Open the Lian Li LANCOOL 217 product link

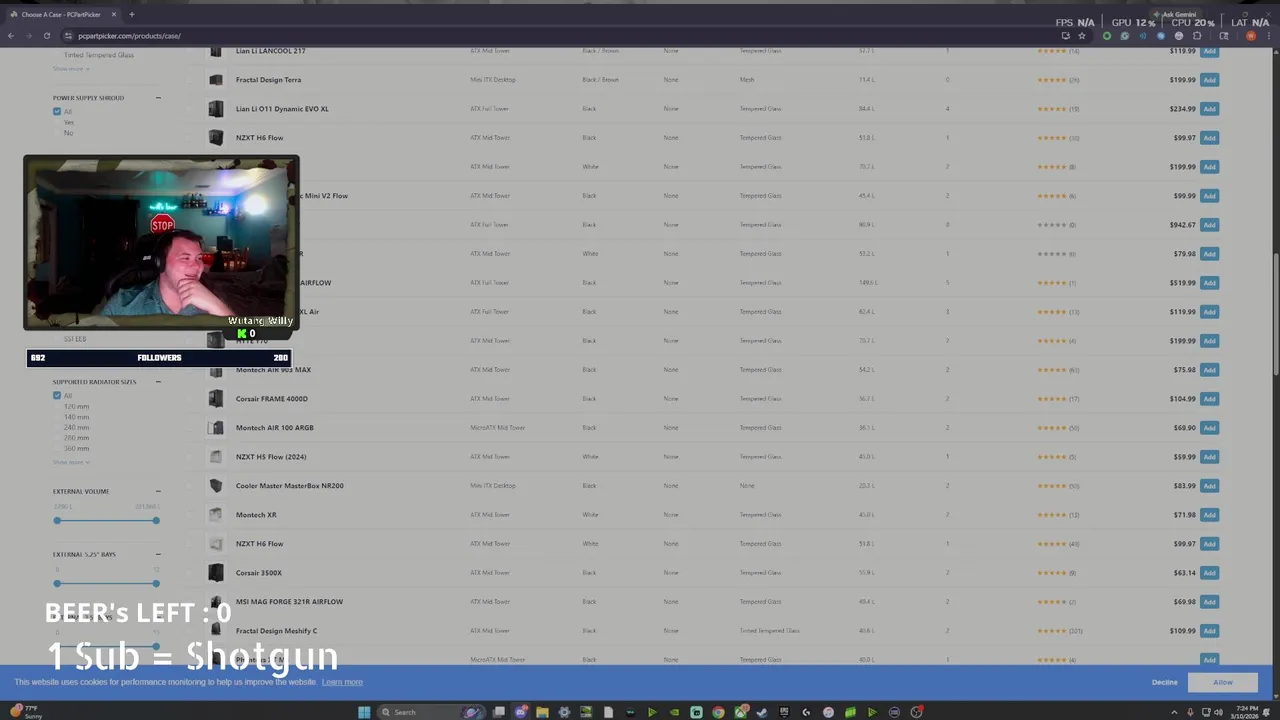pos(271,51)
